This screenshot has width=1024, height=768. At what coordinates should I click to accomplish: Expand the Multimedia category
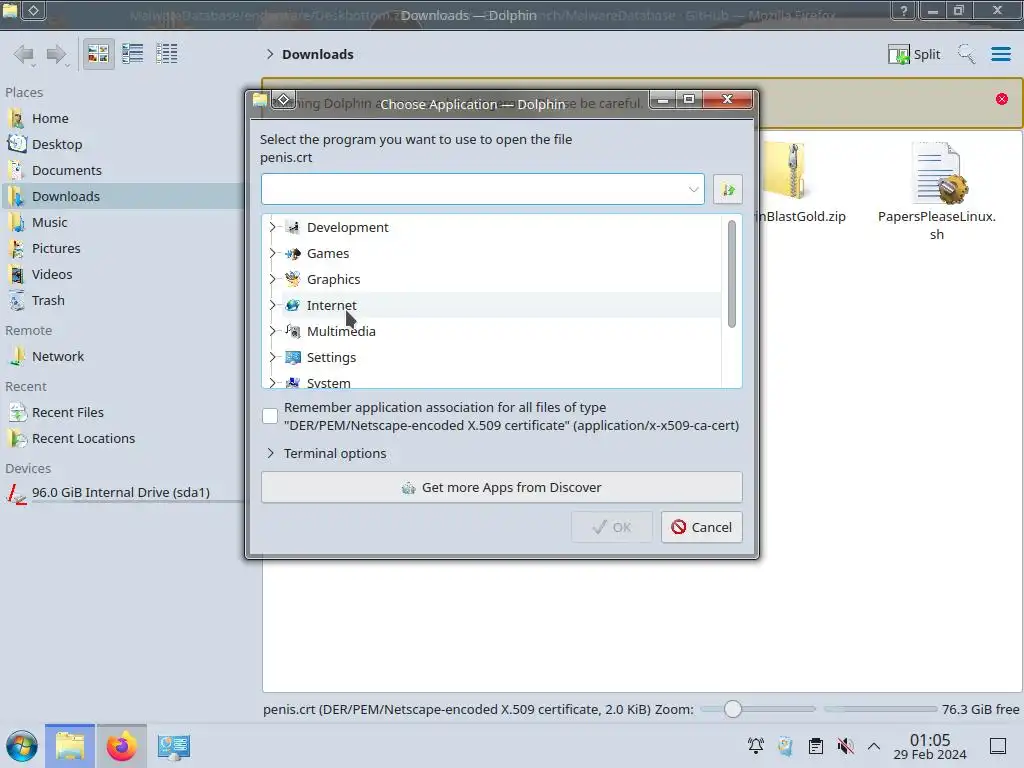(x=272, y=332)
